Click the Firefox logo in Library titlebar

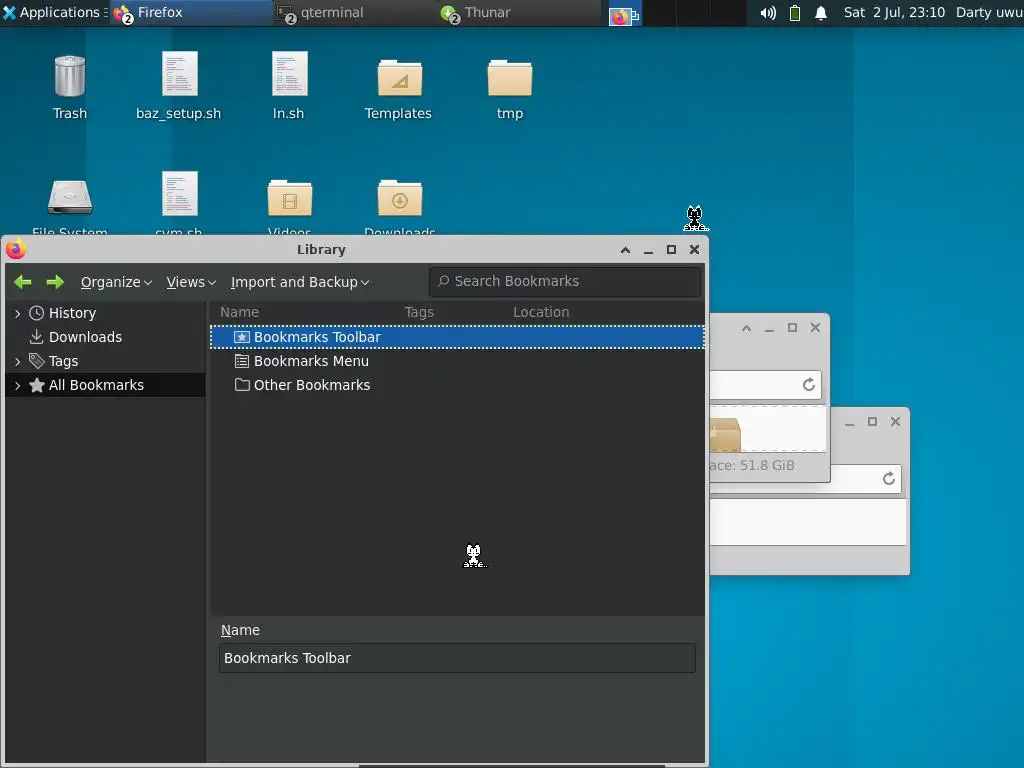click(16, 249)
